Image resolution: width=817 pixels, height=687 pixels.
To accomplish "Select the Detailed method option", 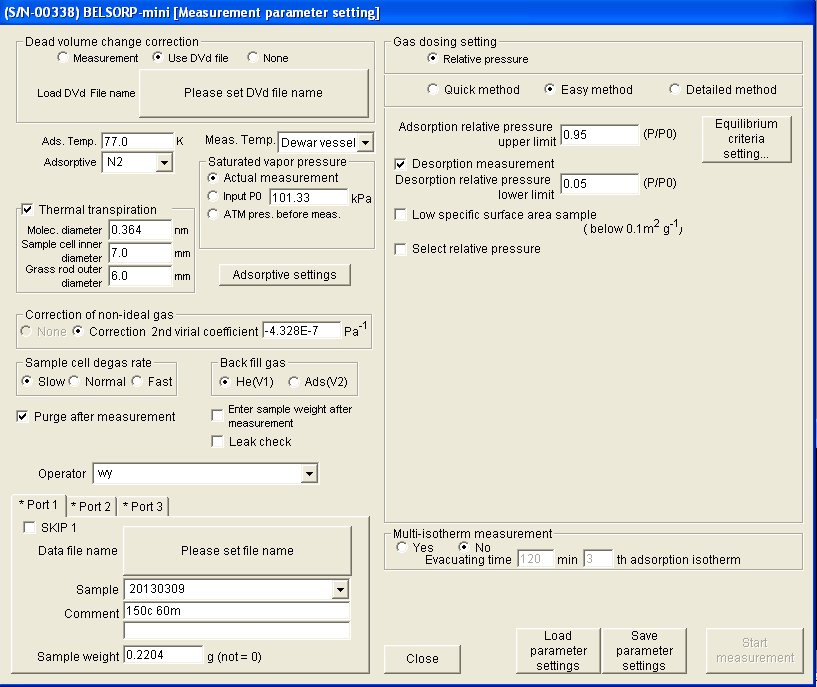I will tap(674, 89).
